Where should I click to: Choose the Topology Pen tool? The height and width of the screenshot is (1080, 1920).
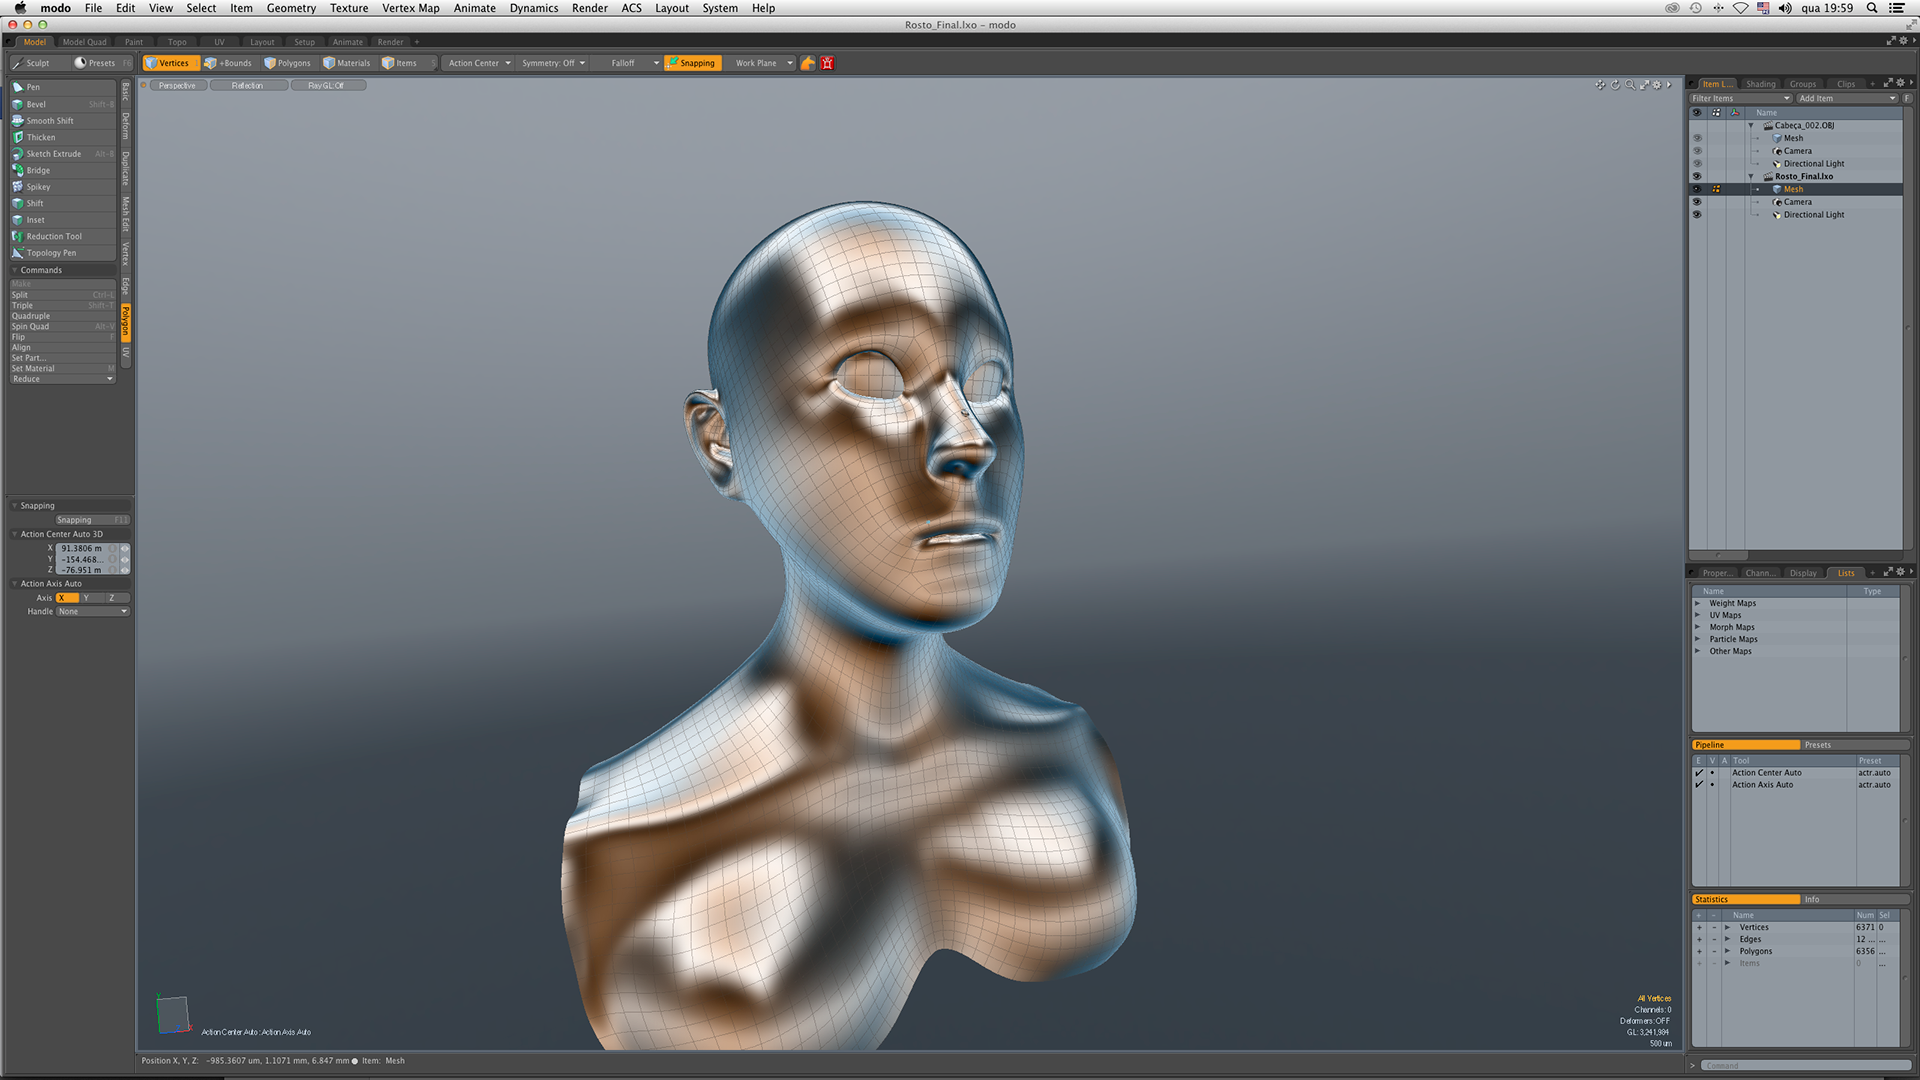[50, 253]
